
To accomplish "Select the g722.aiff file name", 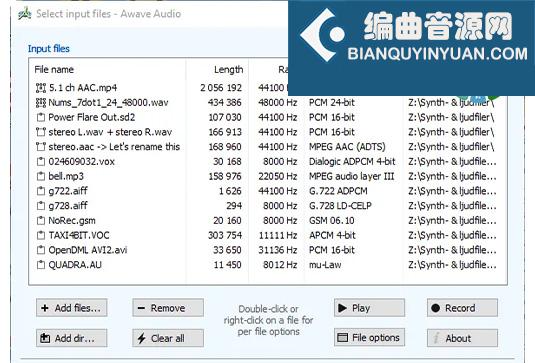I will (x=68, y=191).
